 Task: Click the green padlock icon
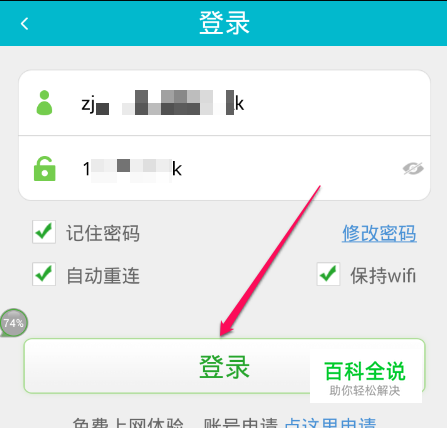tap(45, 169)
